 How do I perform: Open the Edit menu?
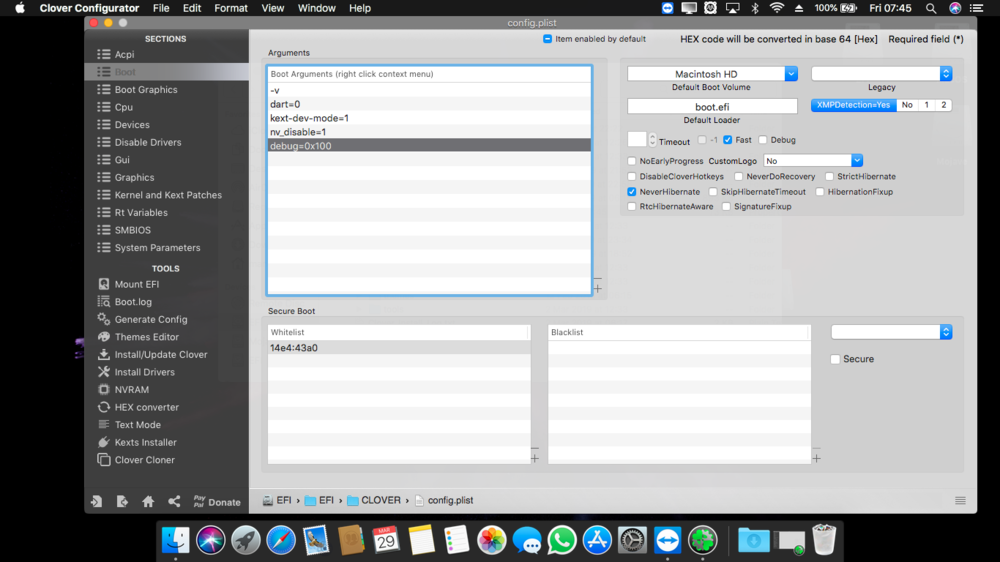pyautogui.click(x=191, y=8)
